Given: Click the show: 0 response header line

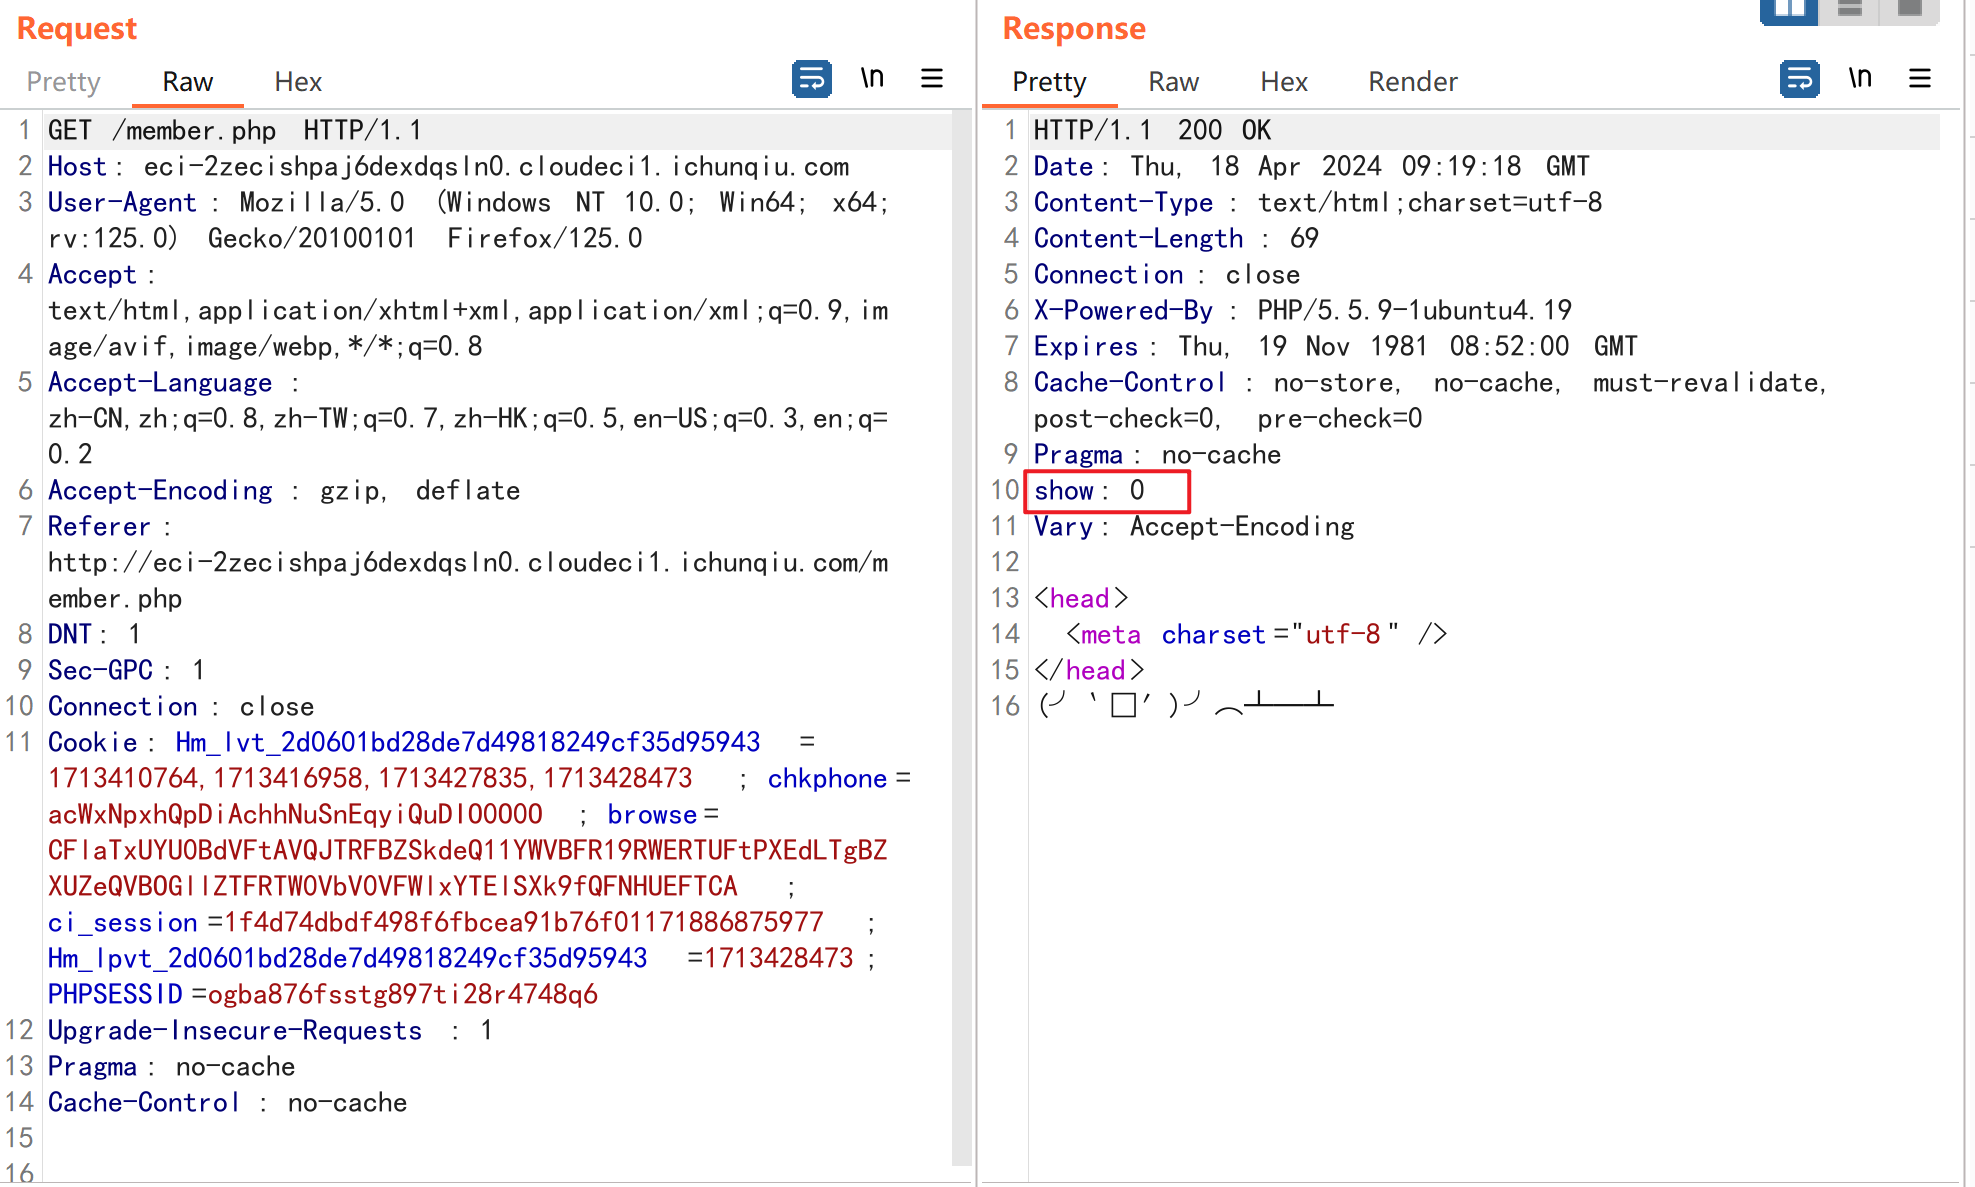Looking at the screenshot, I should (x=1089, y=491).
